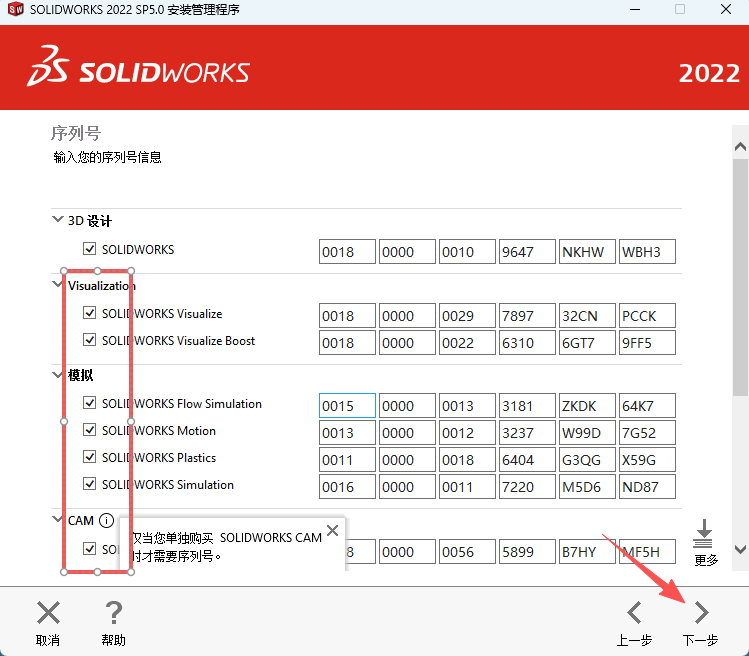
Task: Click the More download arrow icon
Action: click(x=704, y=534)
